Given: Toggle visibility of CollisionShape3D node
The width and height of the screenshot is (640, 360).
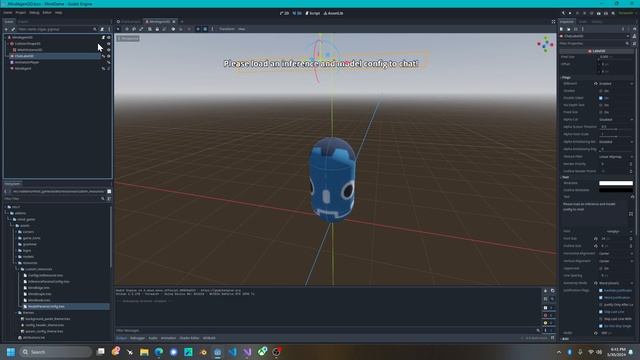Looking at the screenshot, I should [x=109, y=44].
